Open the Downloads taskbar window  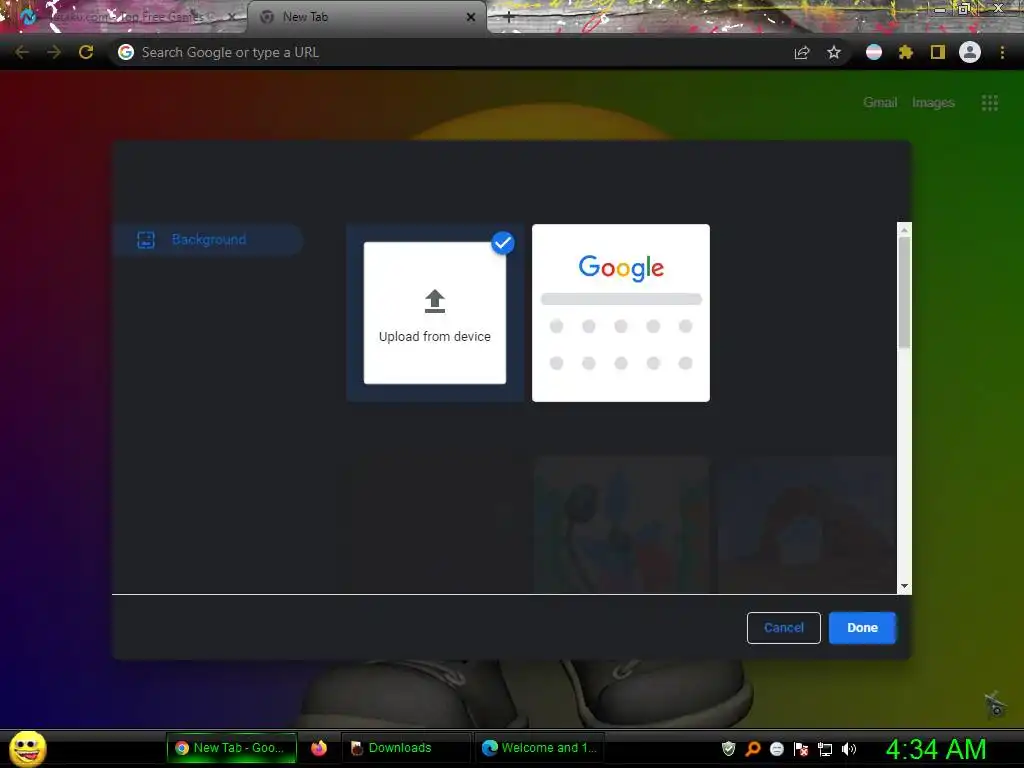pyautogui.click(x=405, y=748)
